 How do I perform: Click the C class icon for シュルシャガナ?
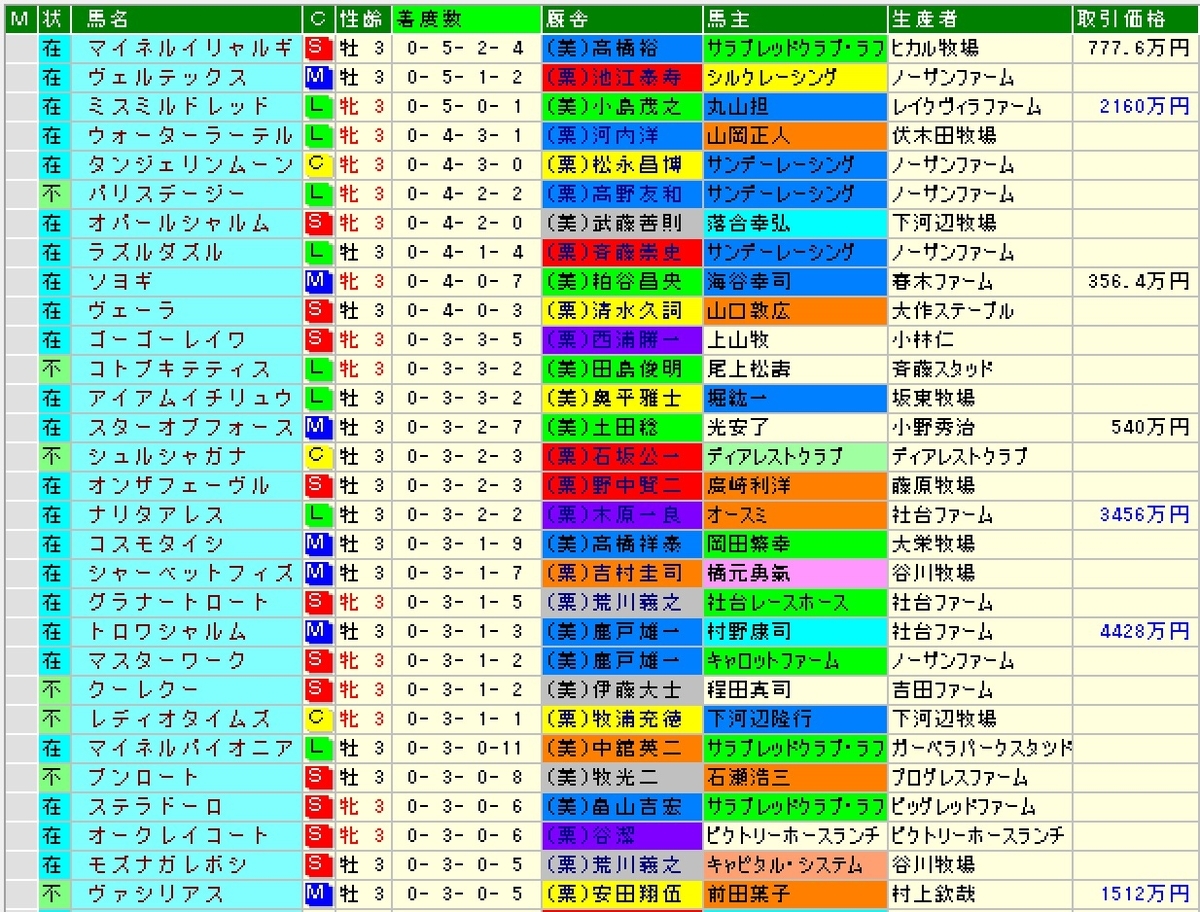click(x=318, y=456)
